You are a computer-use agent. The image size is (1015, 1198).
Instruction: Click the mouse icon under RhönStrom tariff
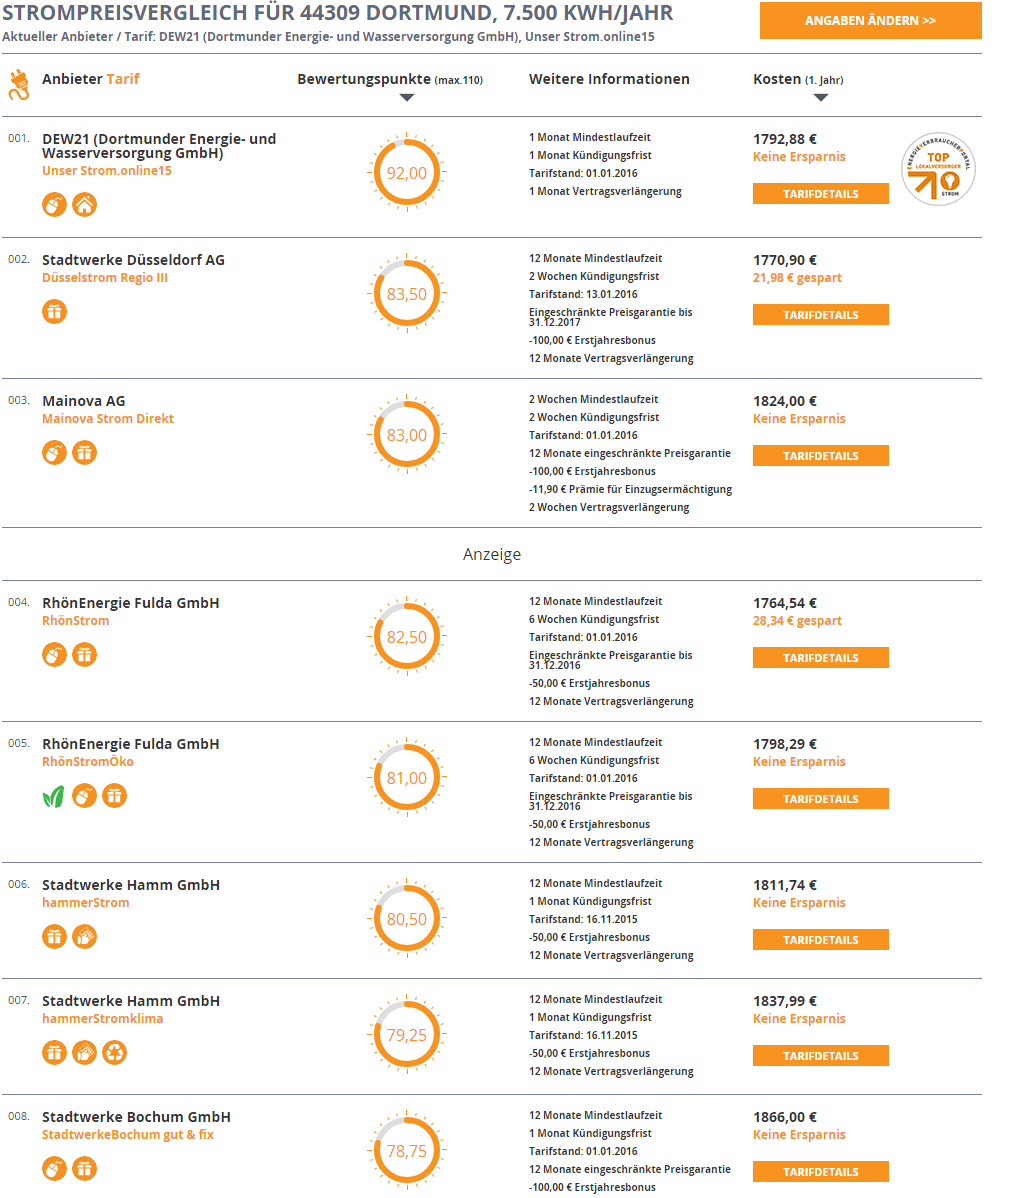(x=54, y=655)
